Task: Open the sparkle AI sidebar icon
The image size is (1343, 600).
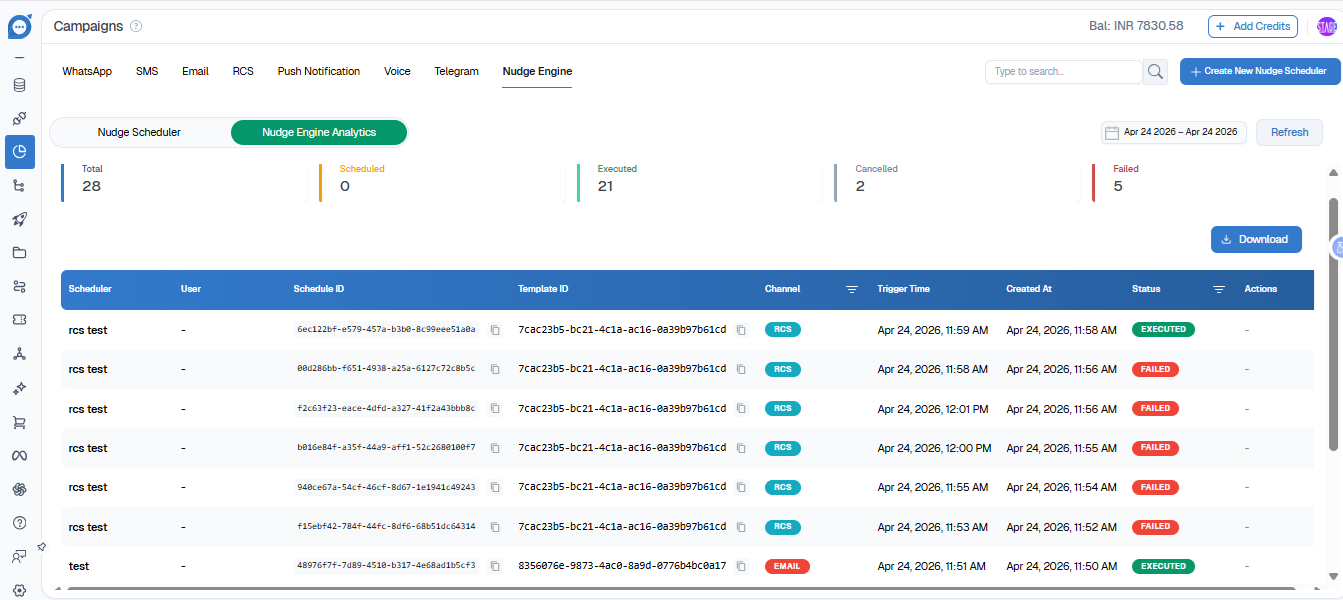Action: click(19, 388)
